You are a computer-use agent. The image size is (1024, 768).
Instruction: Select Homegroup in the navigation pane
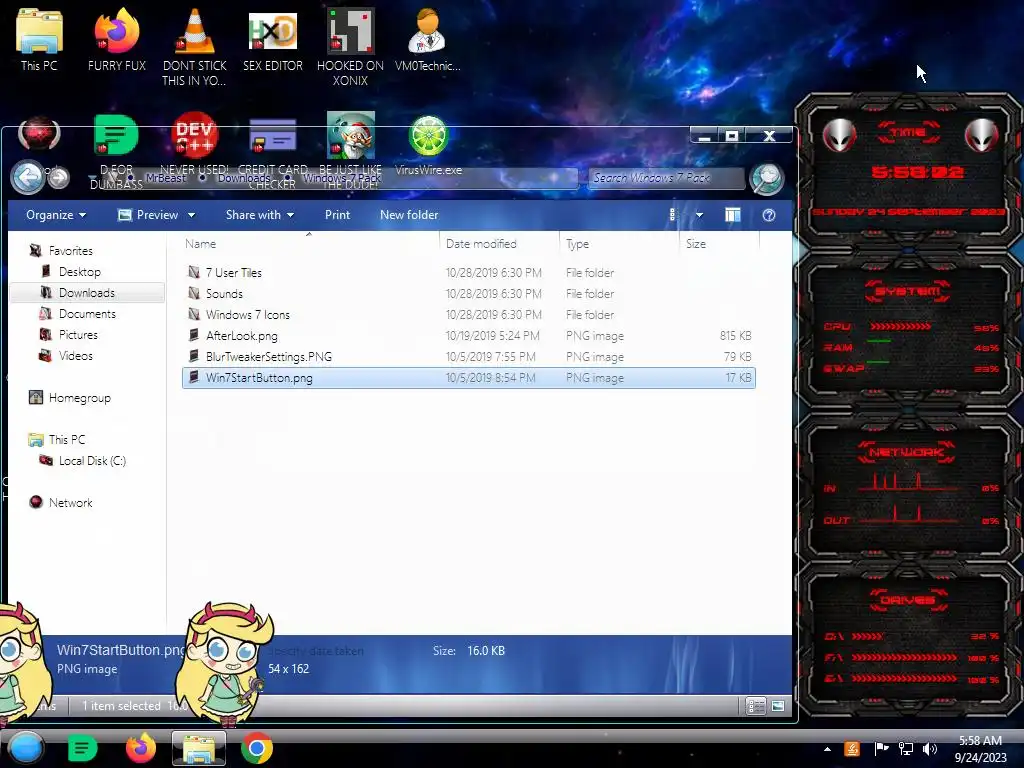[80, 398]
